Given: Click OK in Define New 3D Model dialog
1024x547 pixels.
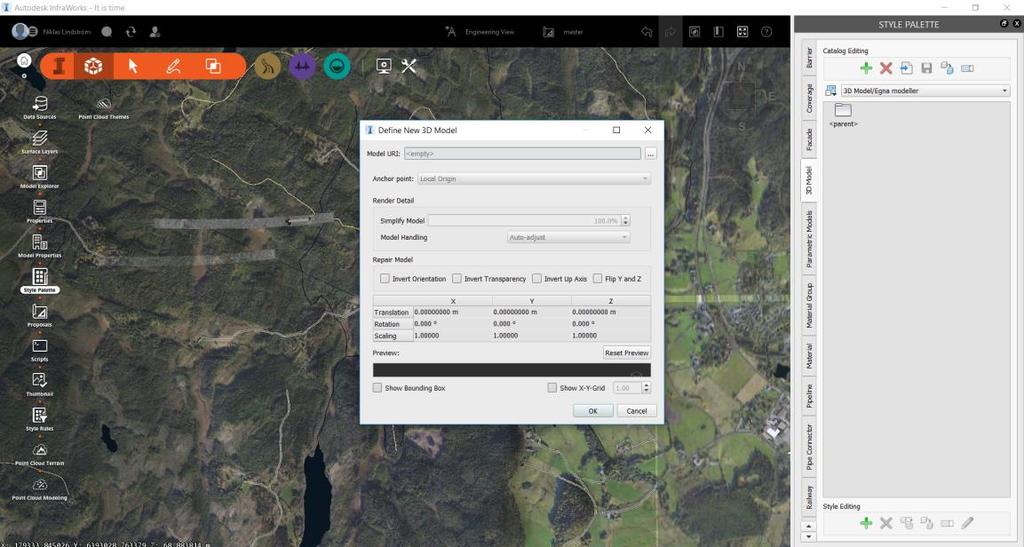Looking at the screenshot, I should pyautogui.click(x=593, y=411).
